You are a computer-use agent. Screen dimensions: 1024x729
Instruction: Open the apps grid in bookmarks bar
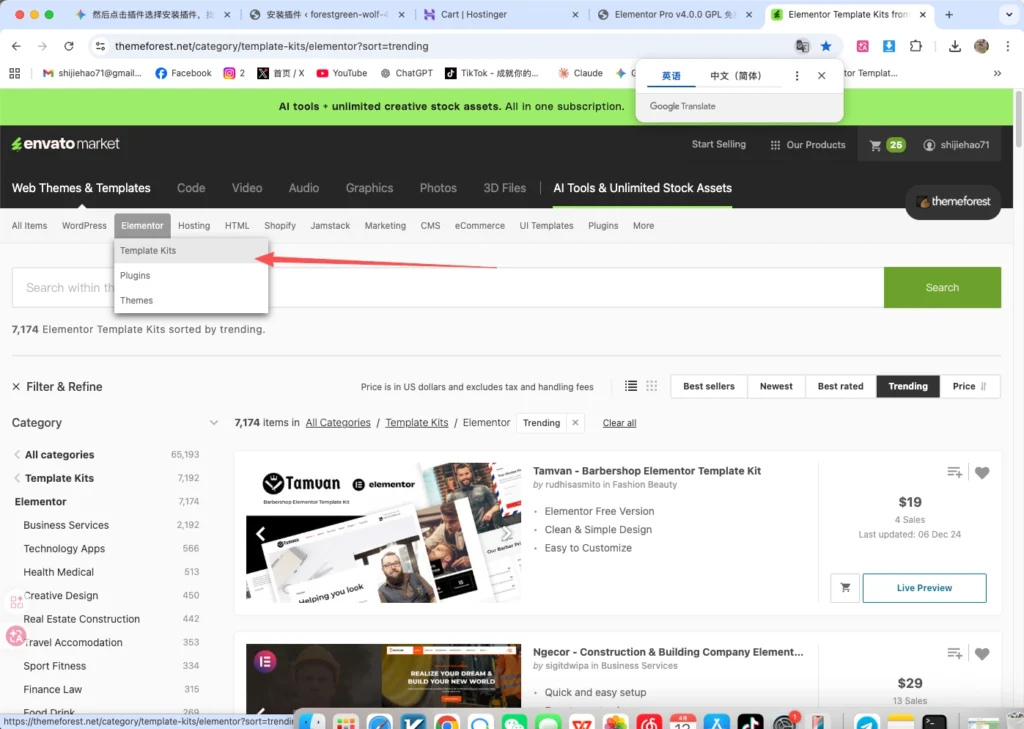pos(14,73)
